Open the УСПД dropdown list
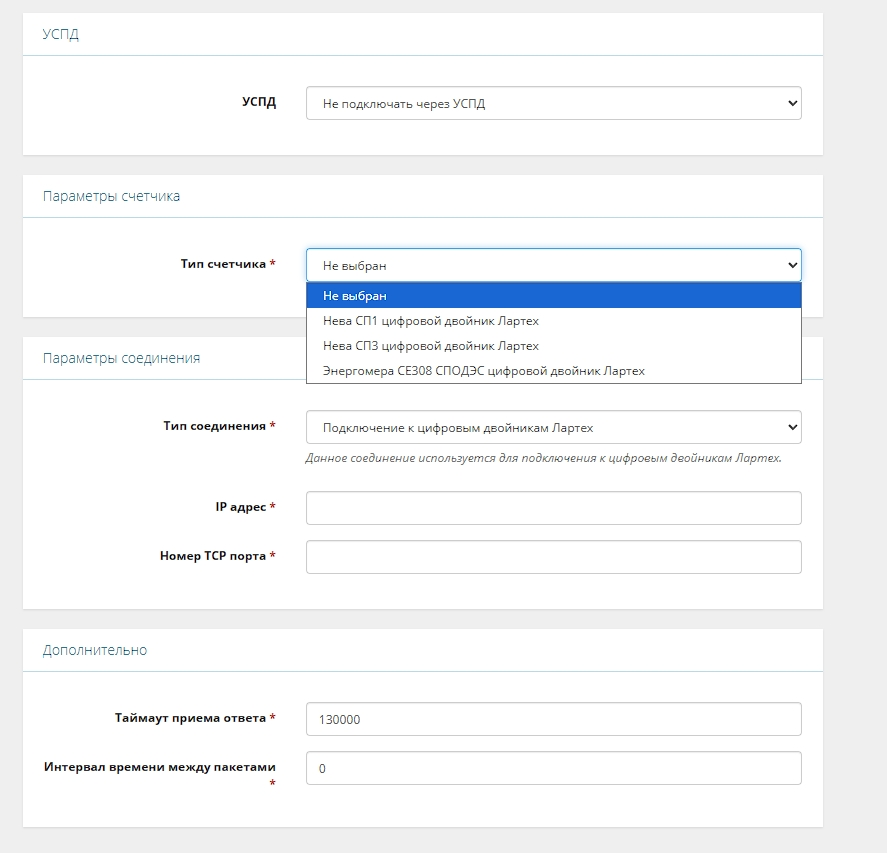The width and height of the screenshot is (887, 853). coord(553,103)
